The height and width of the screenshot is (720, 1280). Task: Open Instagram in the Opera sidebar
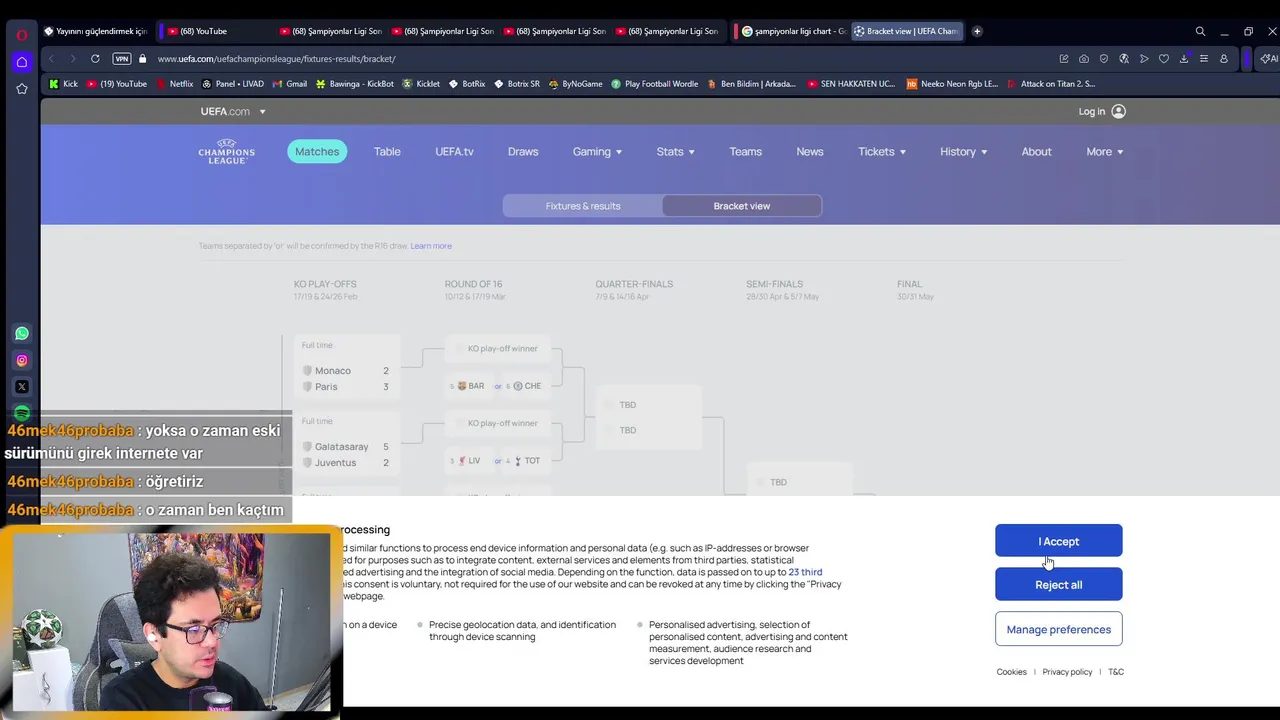coord(22,360)
